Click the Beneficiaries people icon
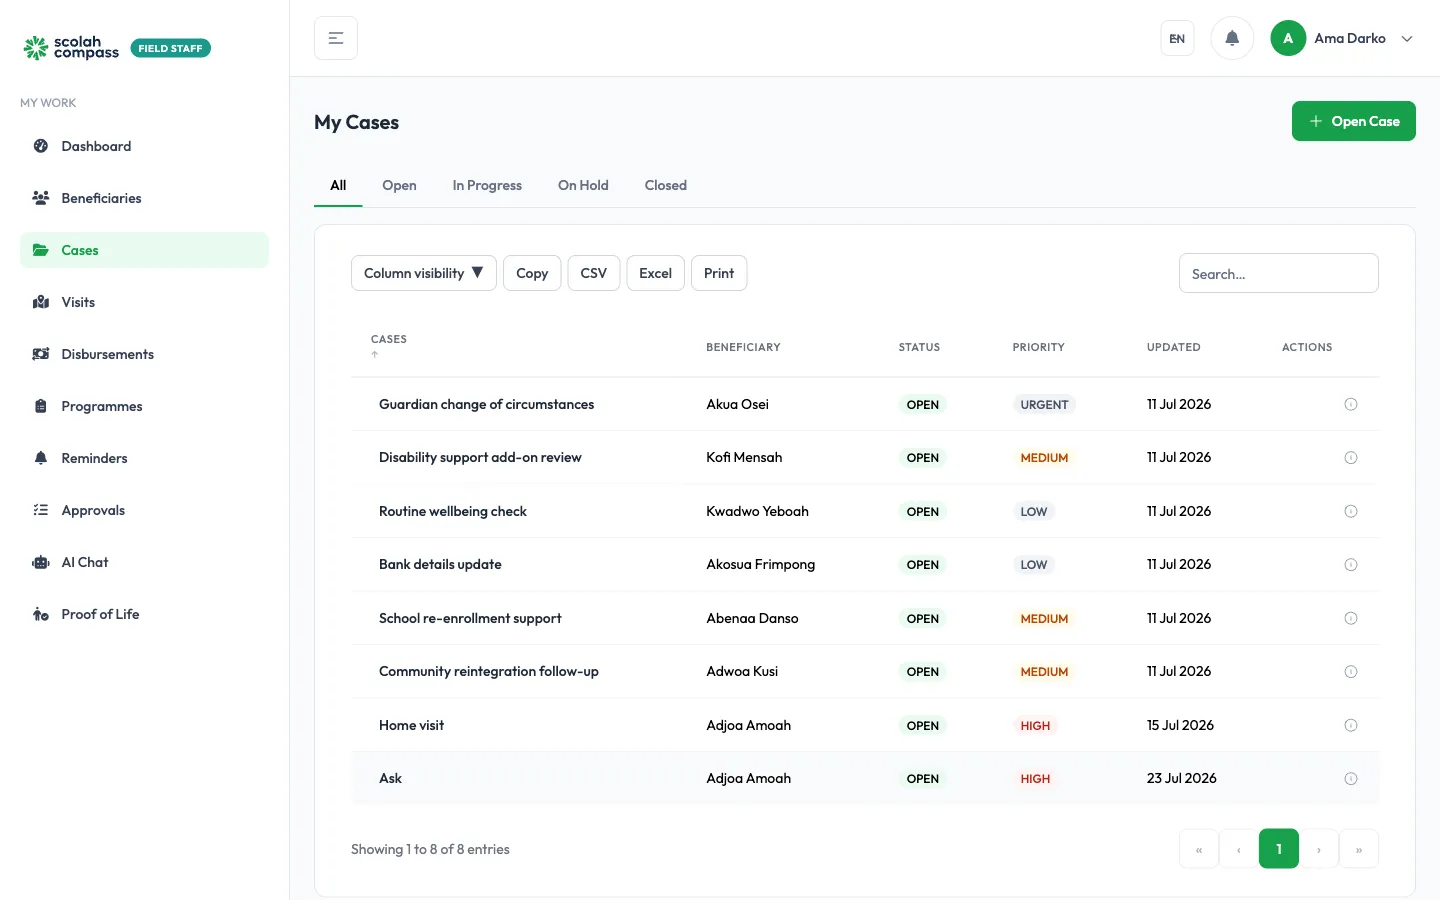Viewport: 1440px width, 900px height. pyautogui.click(x=41, y=198)
